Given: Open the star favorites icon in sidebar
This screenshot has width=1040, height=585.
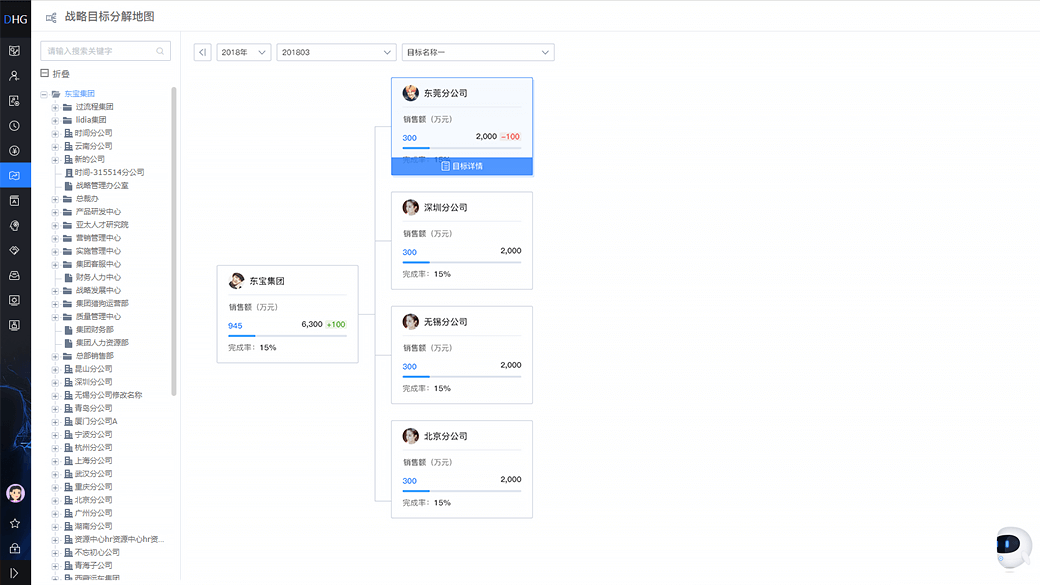Looking at the screenshot, I should coord(15,523).
